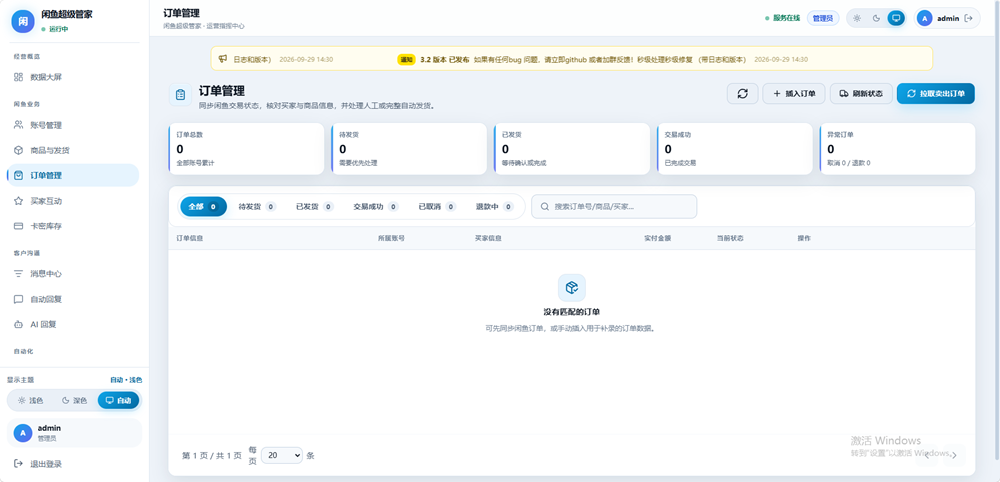Switch to the 待发货 filter tab
This screenshot has height=482, width=1000.
click(257, 207)
